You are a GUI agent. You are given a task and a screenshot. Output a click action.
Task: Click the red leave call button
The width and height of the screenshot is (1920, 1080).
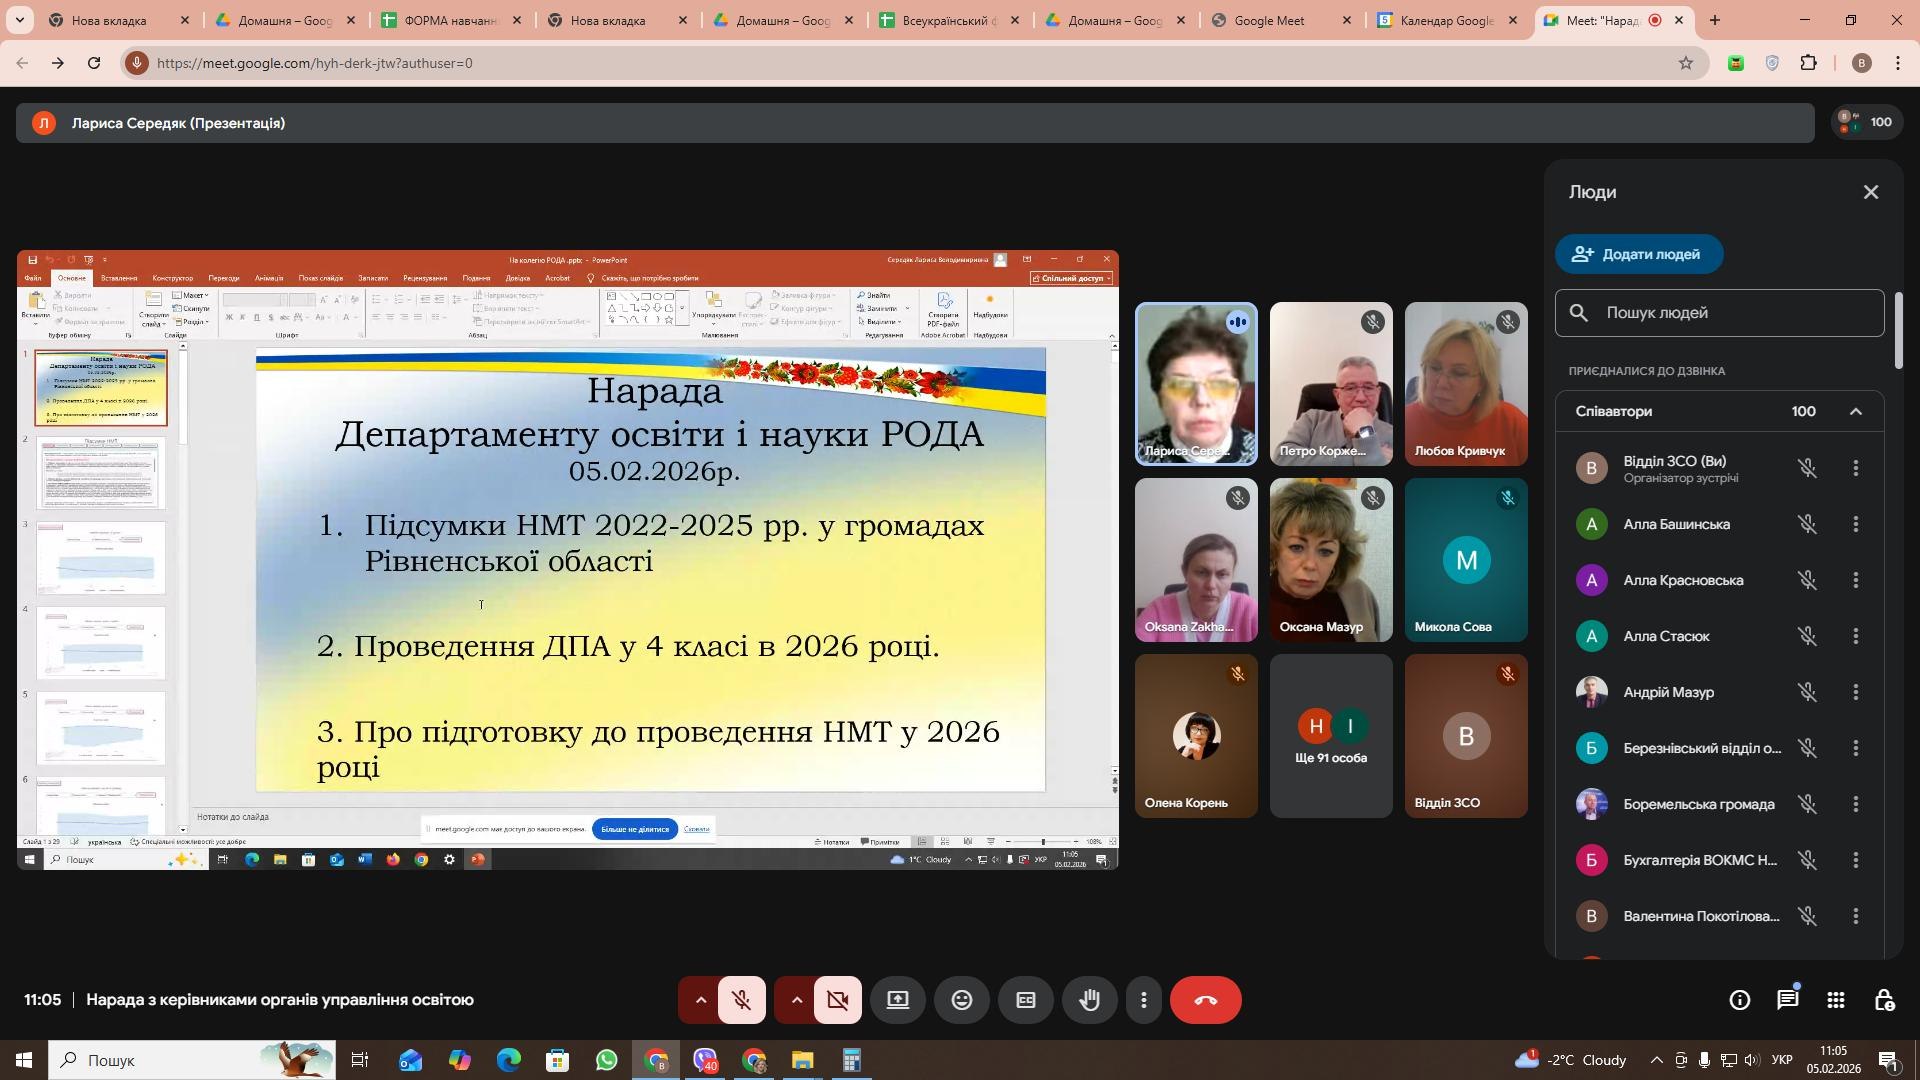tap(1205, 1001)
